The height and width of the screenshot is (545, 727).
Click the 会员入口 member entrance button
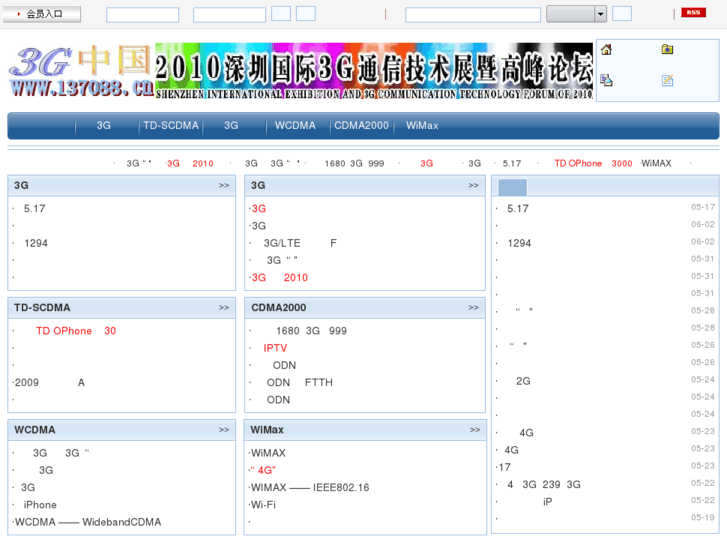[42, 14]
